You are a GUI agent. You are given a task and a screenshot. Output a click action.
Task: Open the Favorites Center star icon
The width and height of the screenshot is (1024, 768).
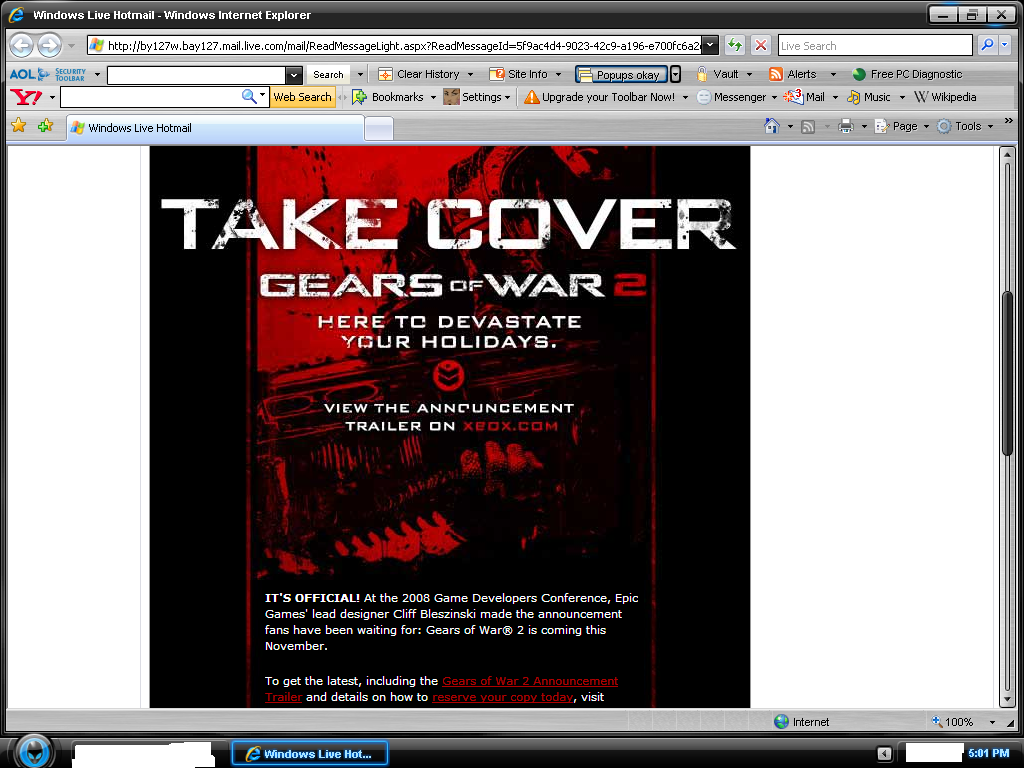point(19,125)
